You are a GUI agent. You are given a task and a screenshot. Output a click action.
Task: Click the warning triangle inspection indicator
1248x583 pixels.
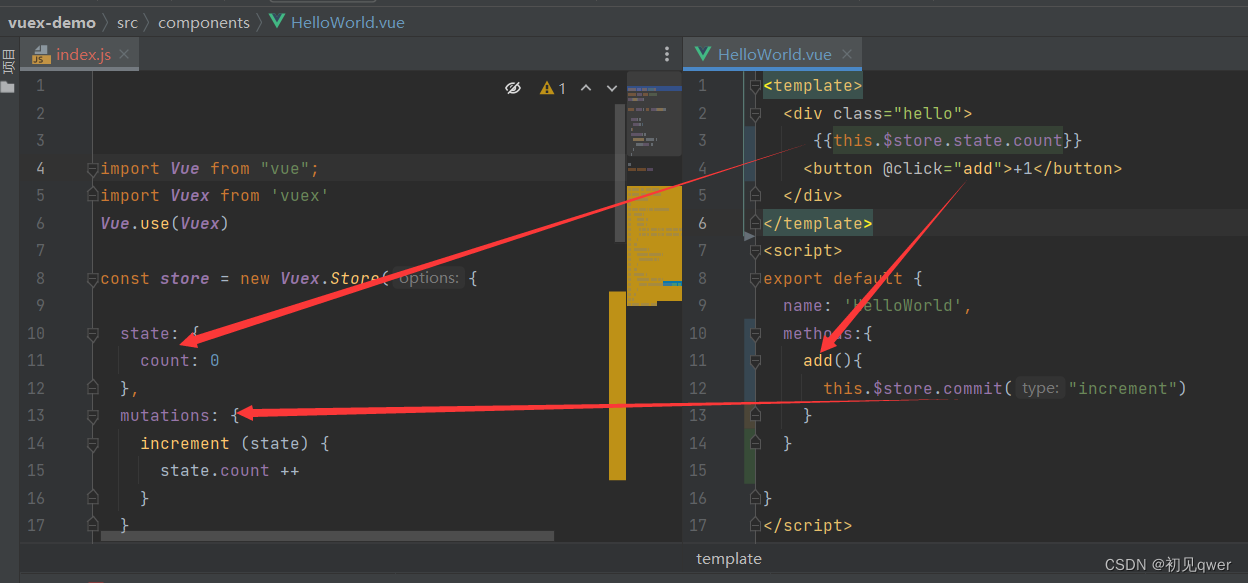point(547,88)
